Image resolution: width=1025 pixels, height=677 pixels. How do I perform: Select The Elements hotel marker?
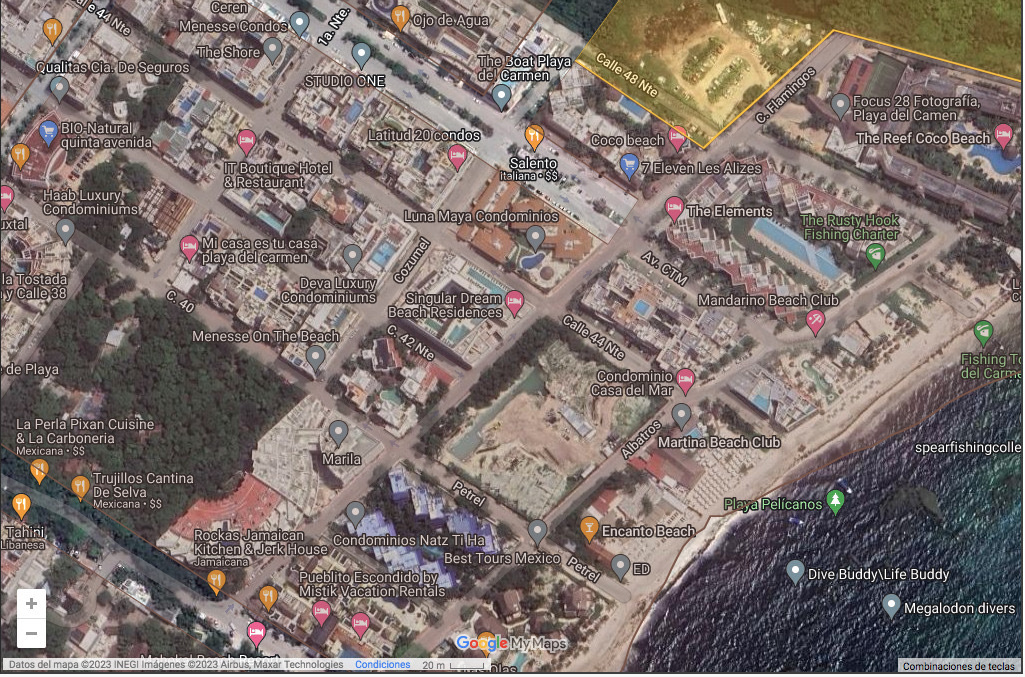click(675, 209)
